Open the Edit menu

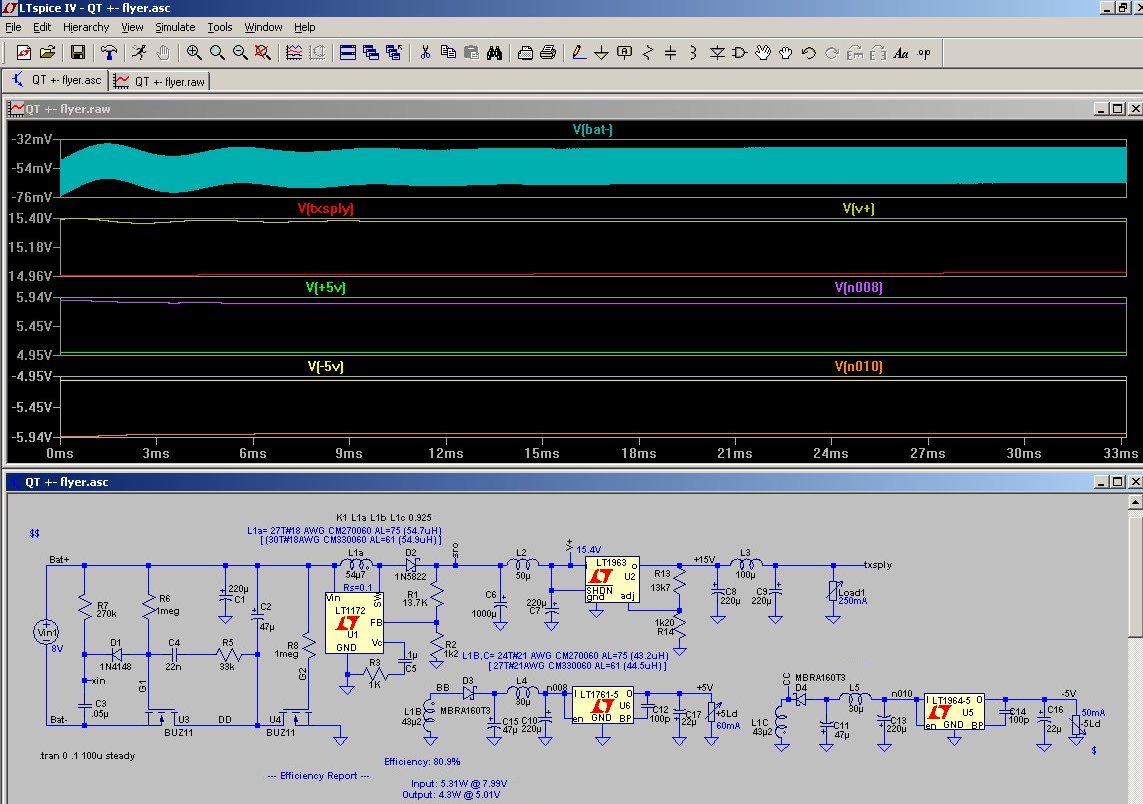click(42, 27)
